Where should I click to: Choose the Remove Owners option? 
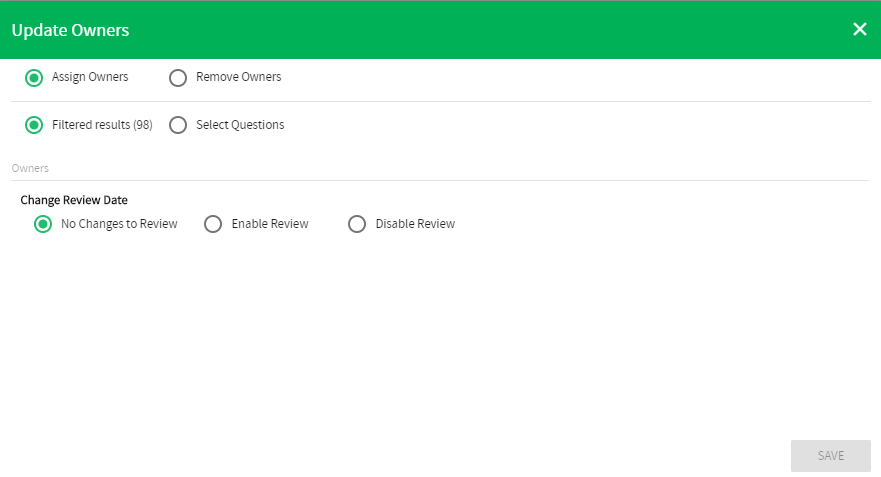[178, 78]
